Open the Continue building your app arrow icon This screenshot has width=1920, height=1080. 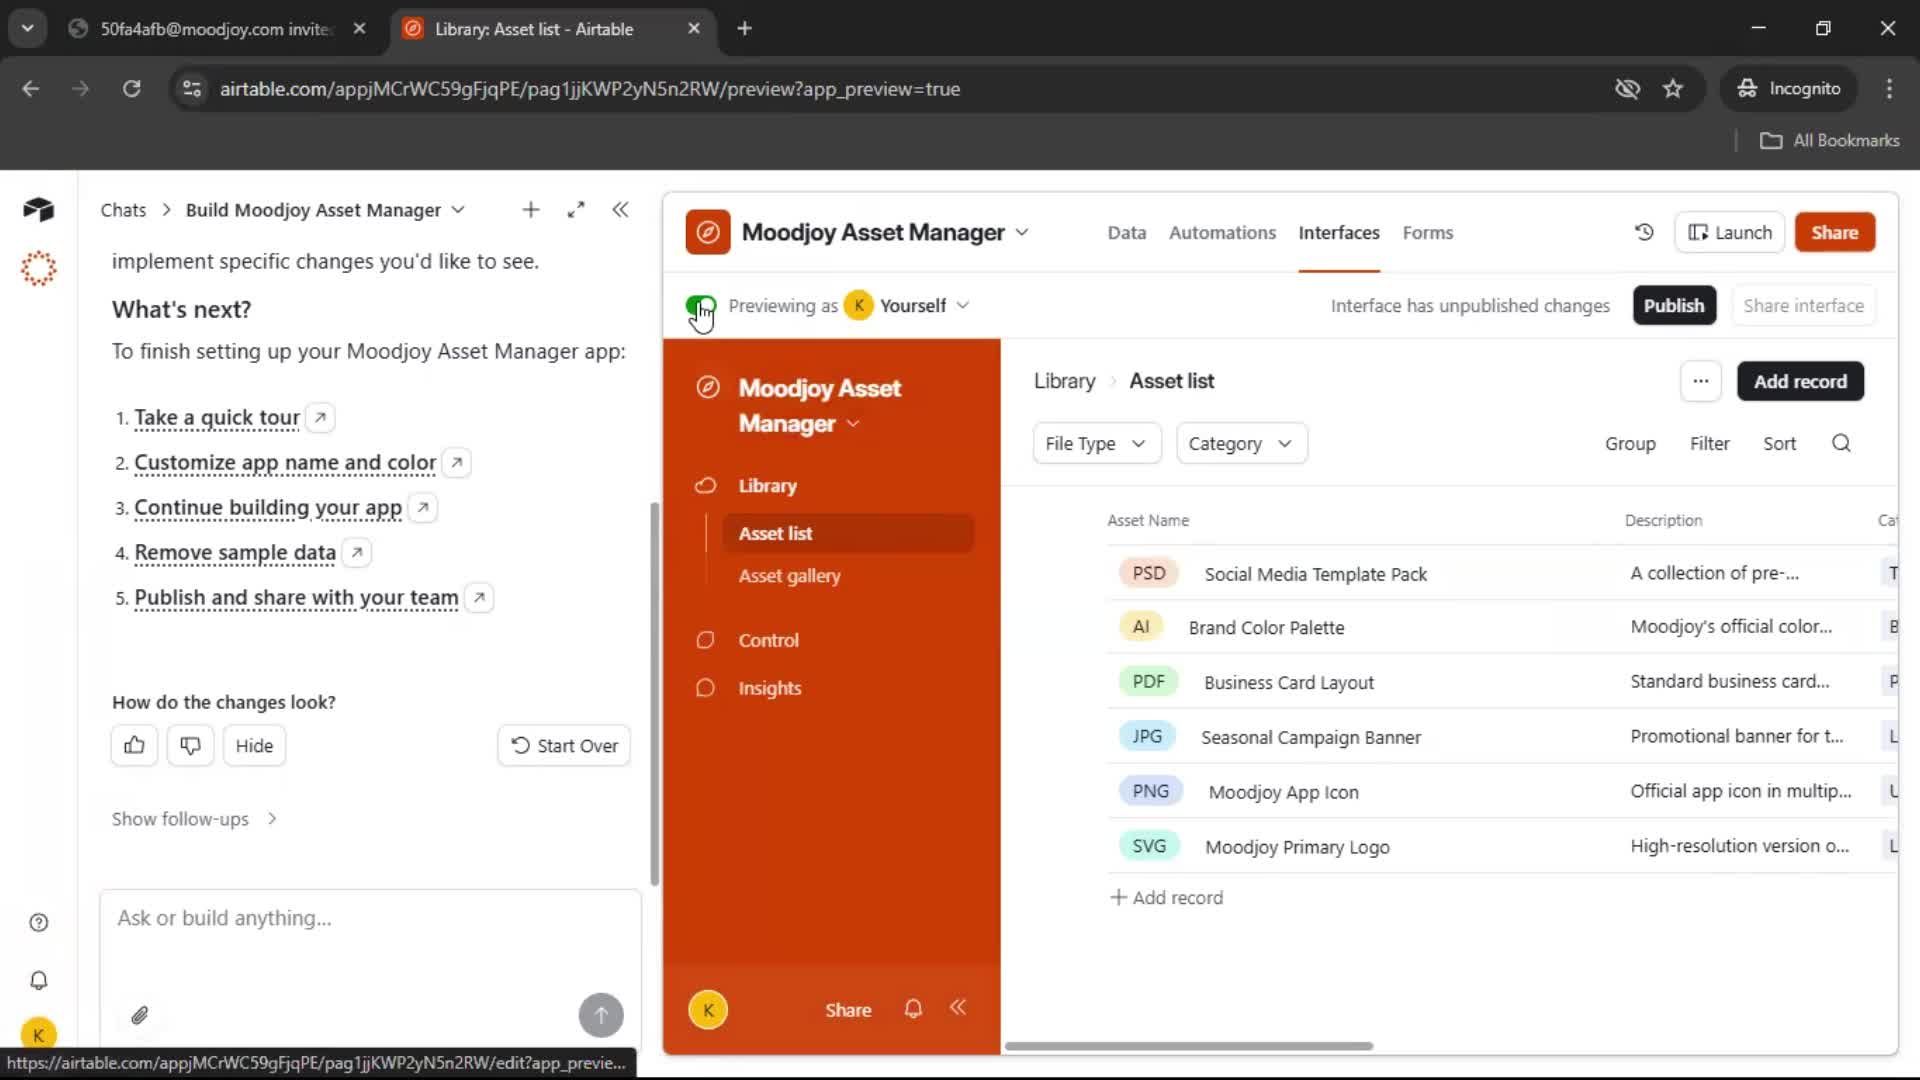(423, 507)
